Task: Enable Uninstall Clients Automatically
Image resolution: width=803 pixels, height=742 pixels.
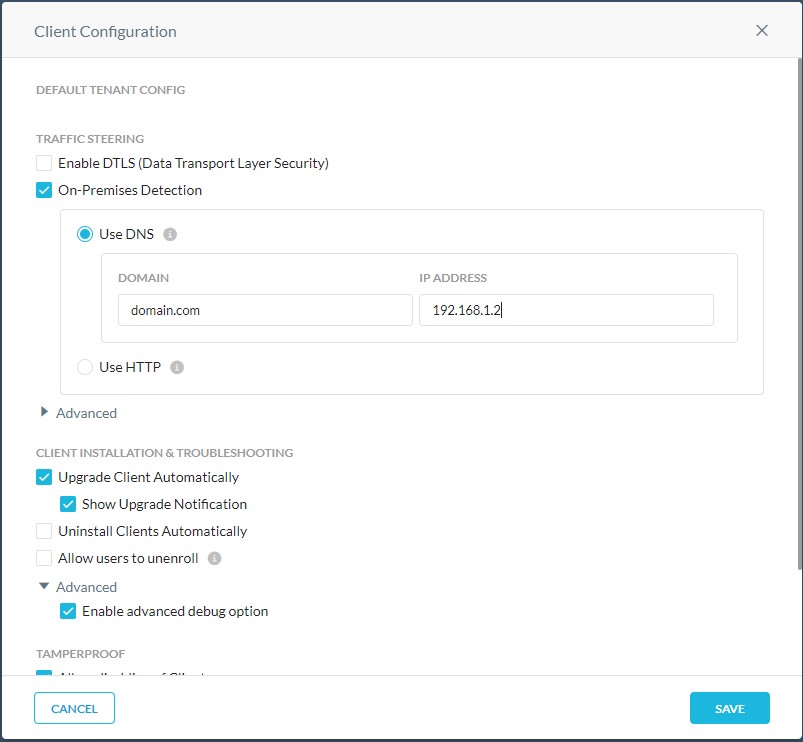Action: [x=43, y=531]
